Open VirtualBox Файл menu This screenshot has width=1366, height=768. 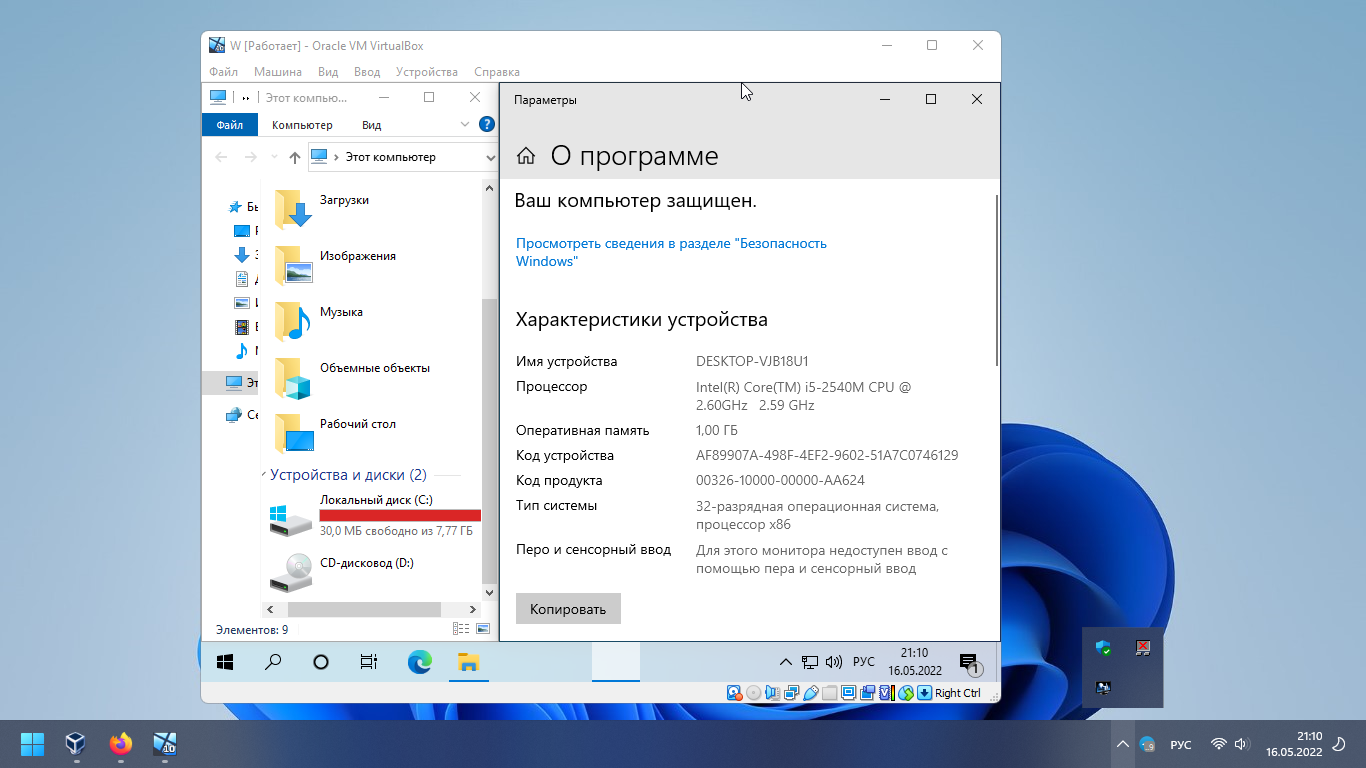[223, 72]
